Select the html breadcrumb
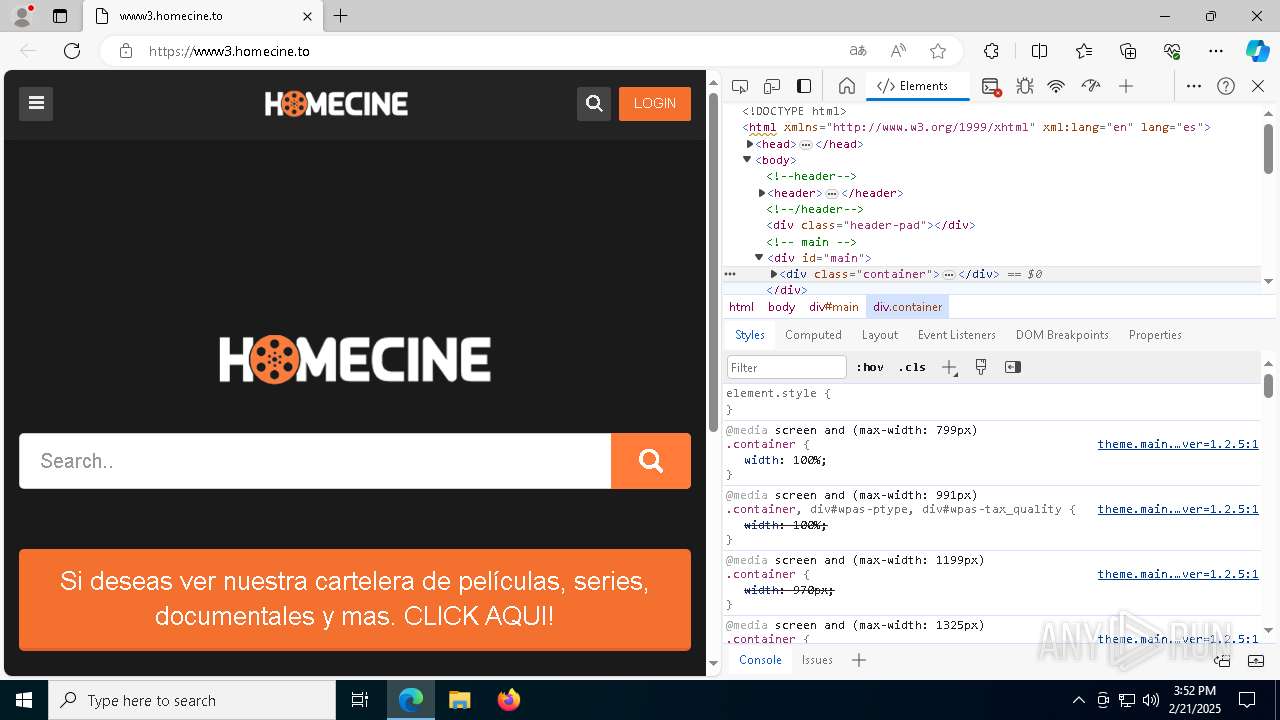Screen dimensions: 1280x720 click(741, 307)
